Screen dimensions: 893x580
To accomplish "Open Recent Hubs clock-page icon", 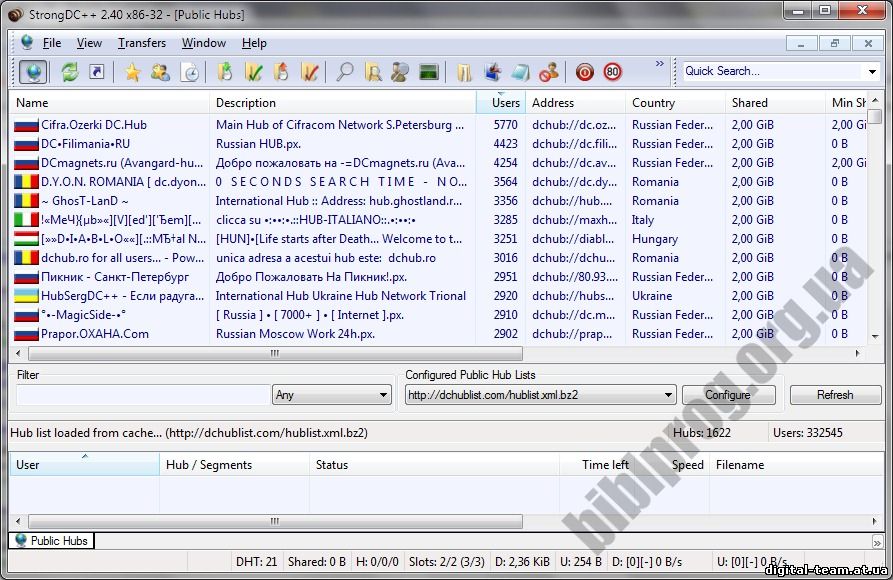I will [x=190, y=72].
